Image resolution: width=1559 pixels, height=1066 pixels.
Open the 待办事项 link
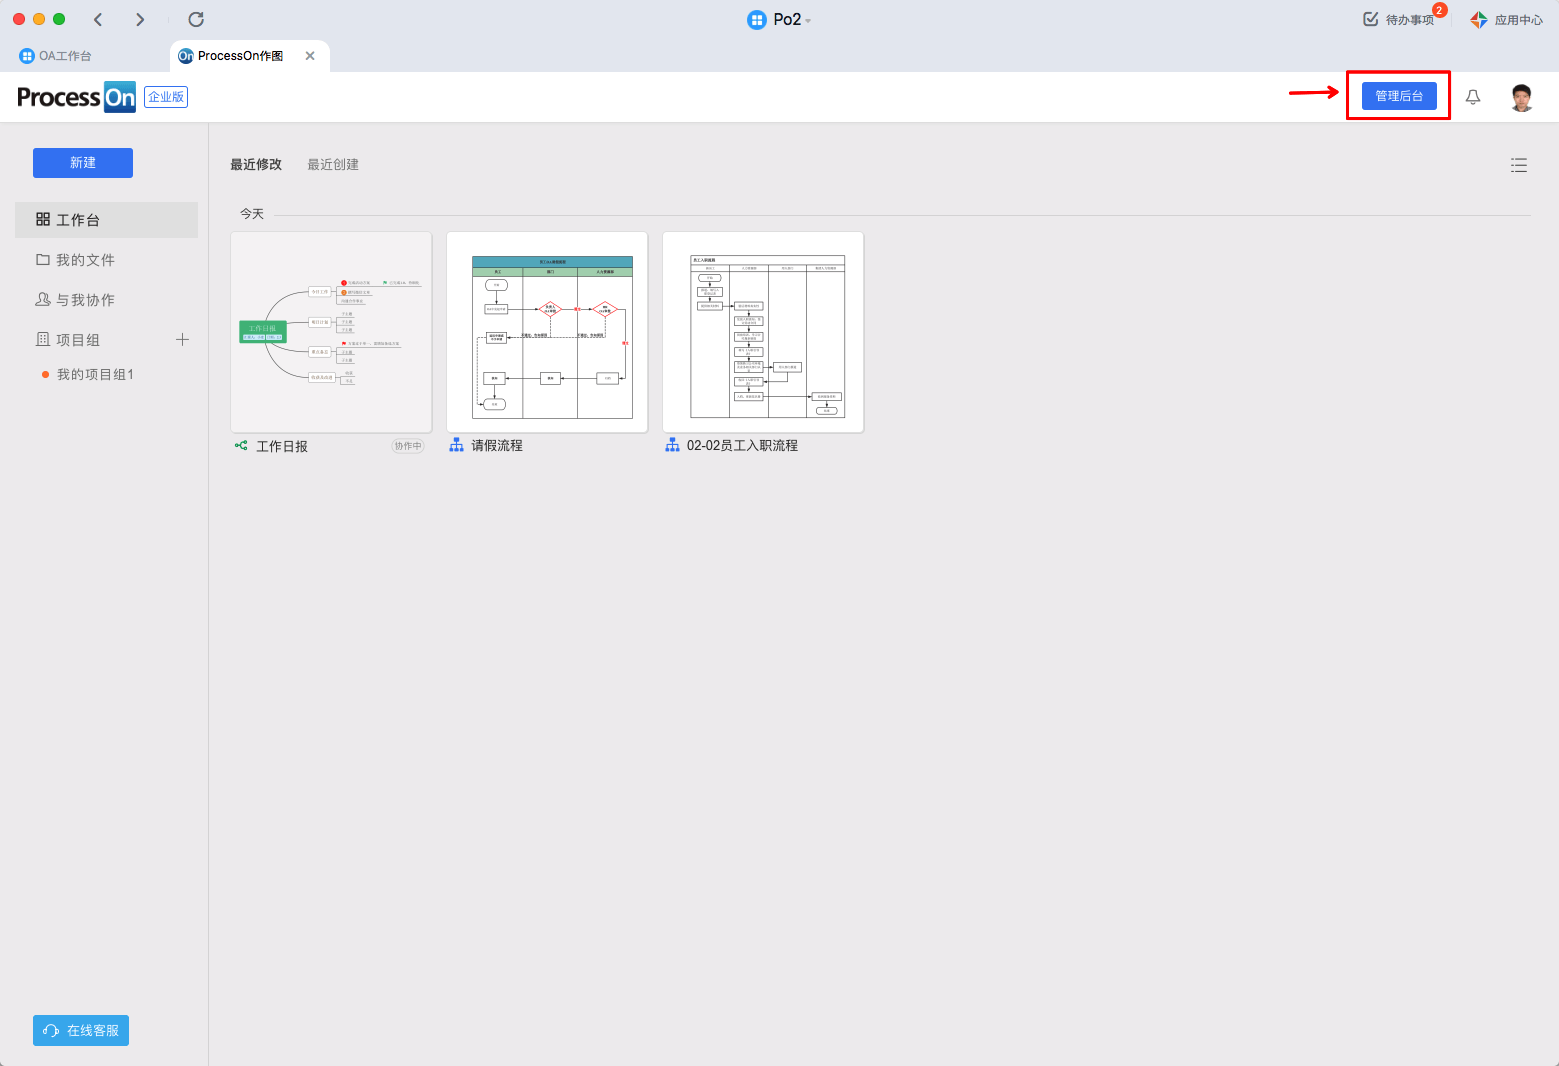[1410, 20]
